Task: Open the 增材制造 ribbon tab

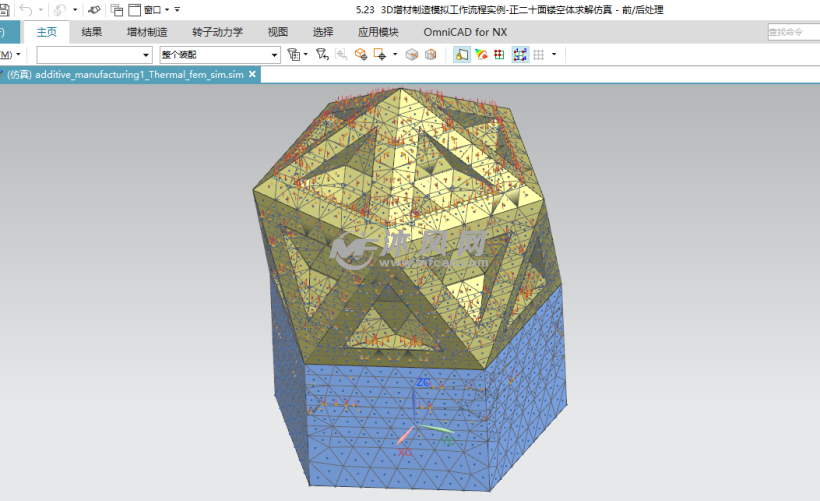Action: coord(147,32)
